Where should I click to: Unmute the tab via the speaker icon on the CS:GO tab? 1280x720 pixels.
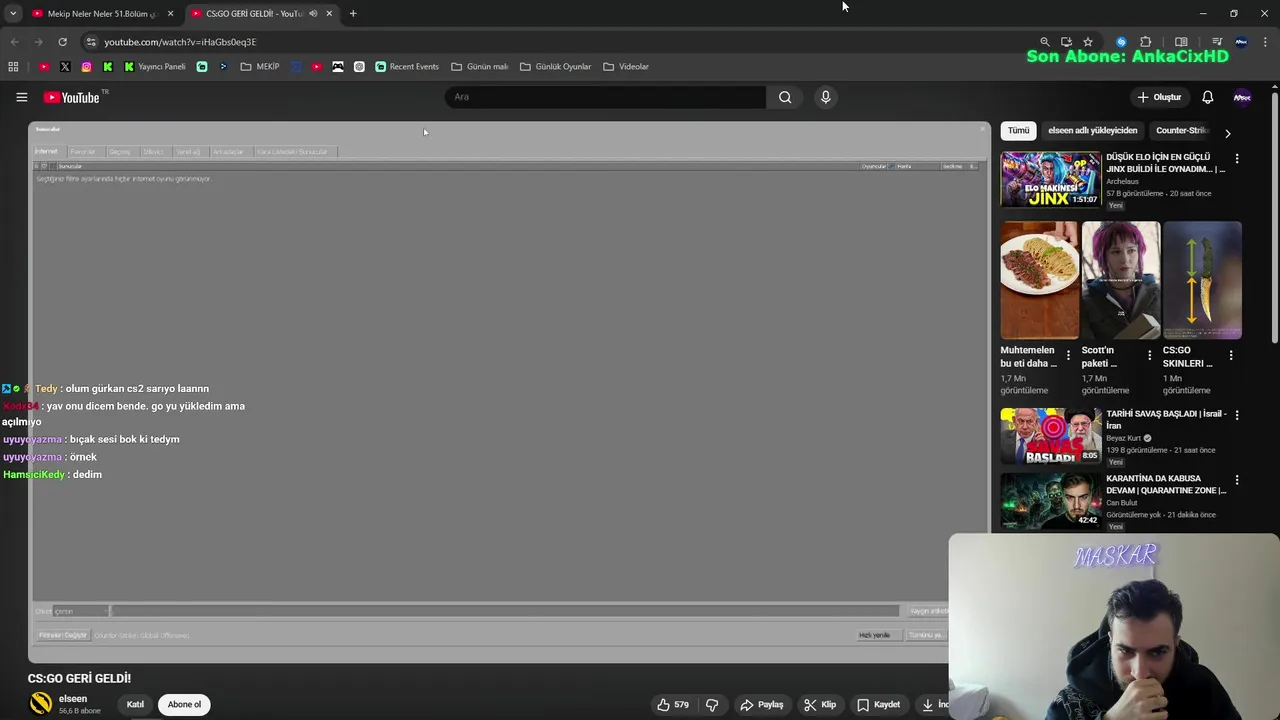[x=313, y=14]
